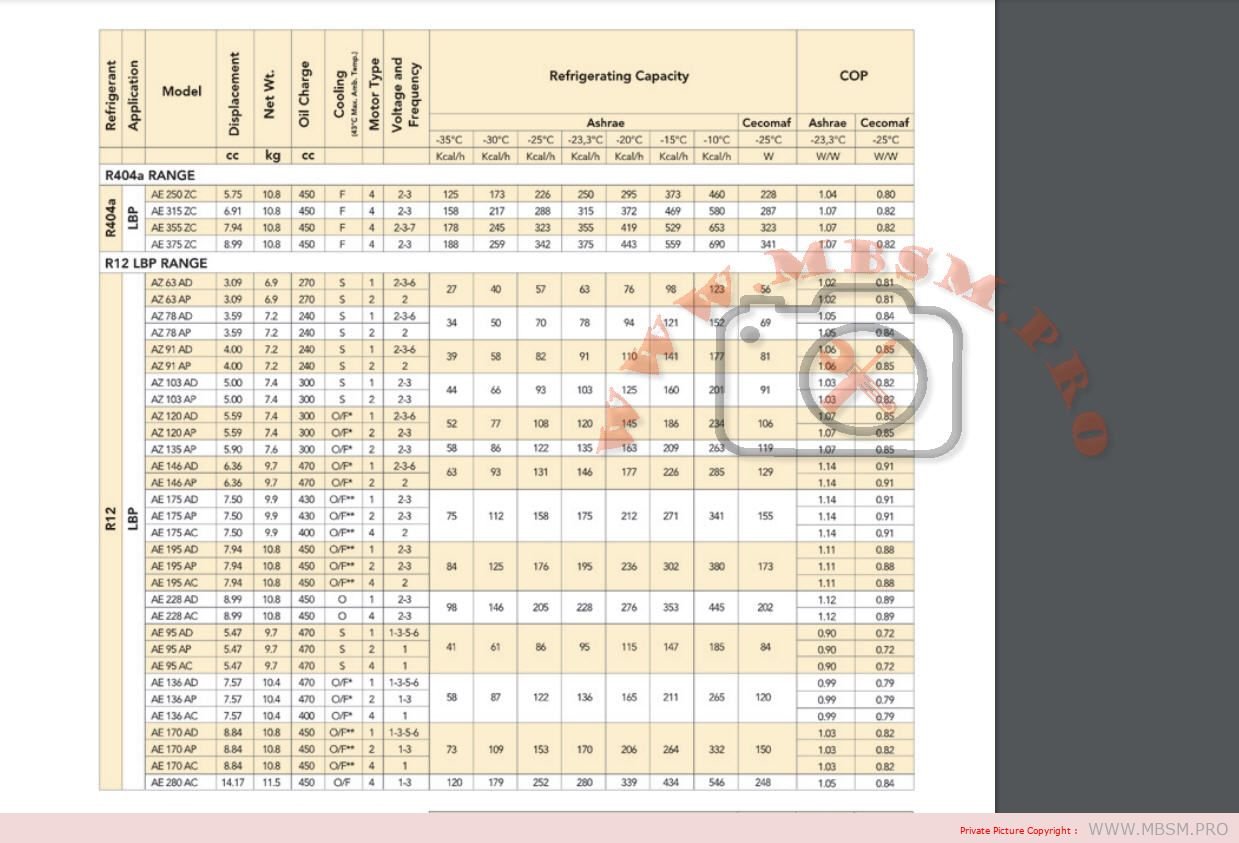This screenshot has width=1239, height=843.
Task: Select the AE 250 ZC model cell
Action: point(174,194)
